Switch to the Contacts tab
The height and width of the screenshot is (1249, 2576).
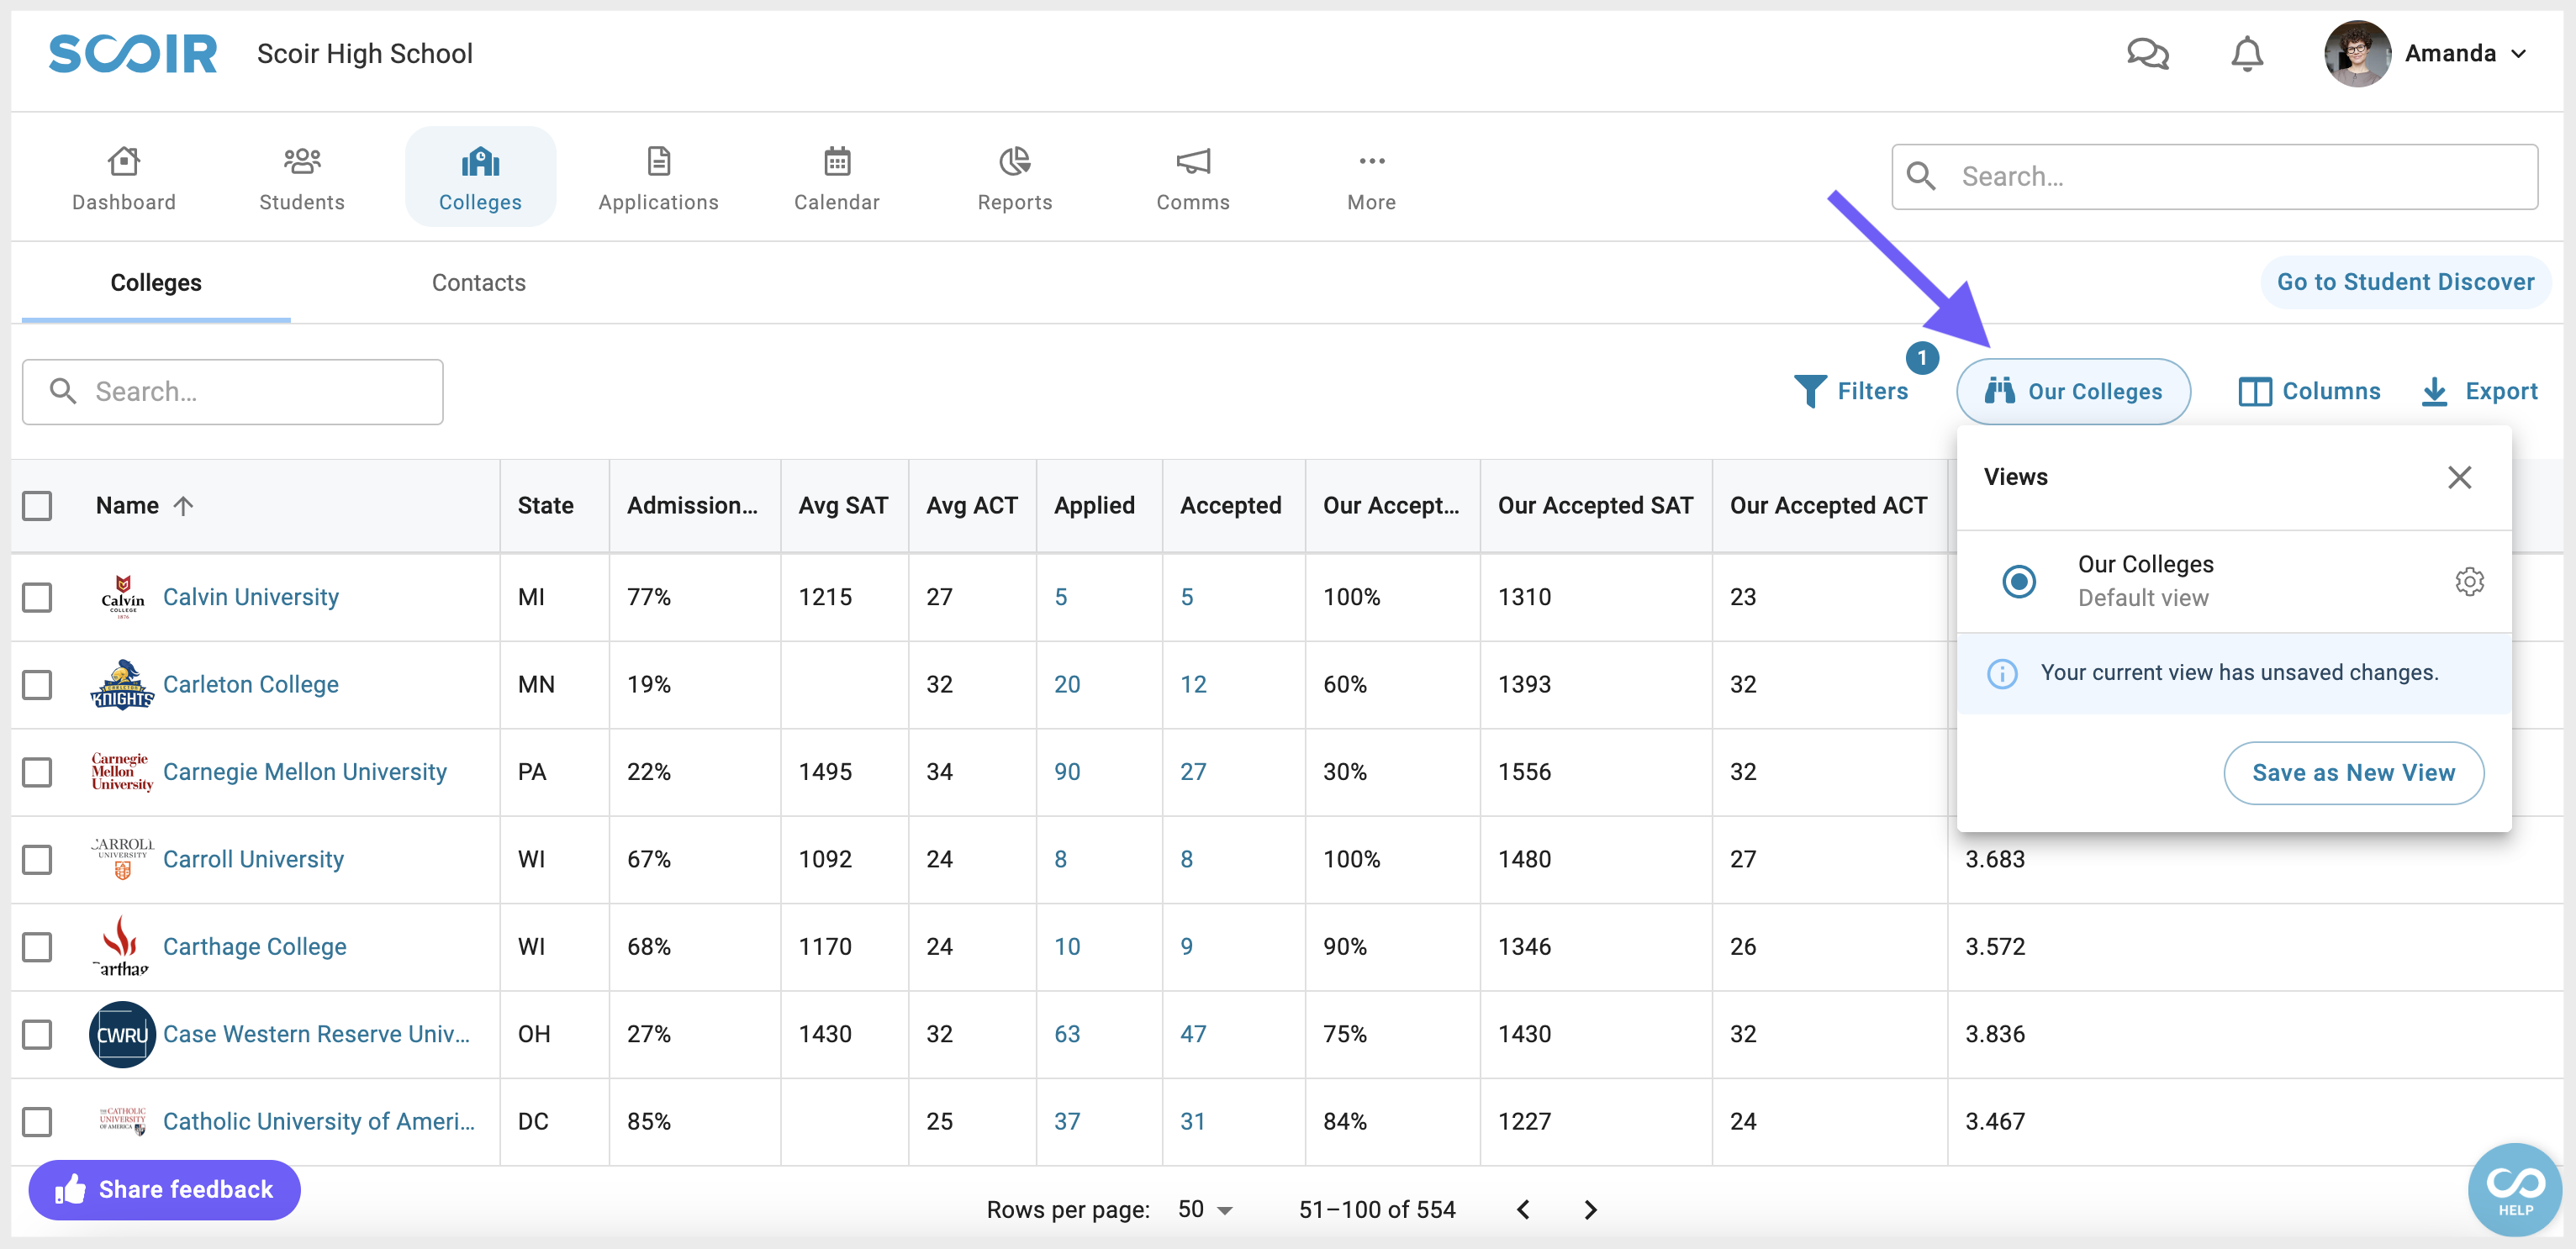click(478, 283)
